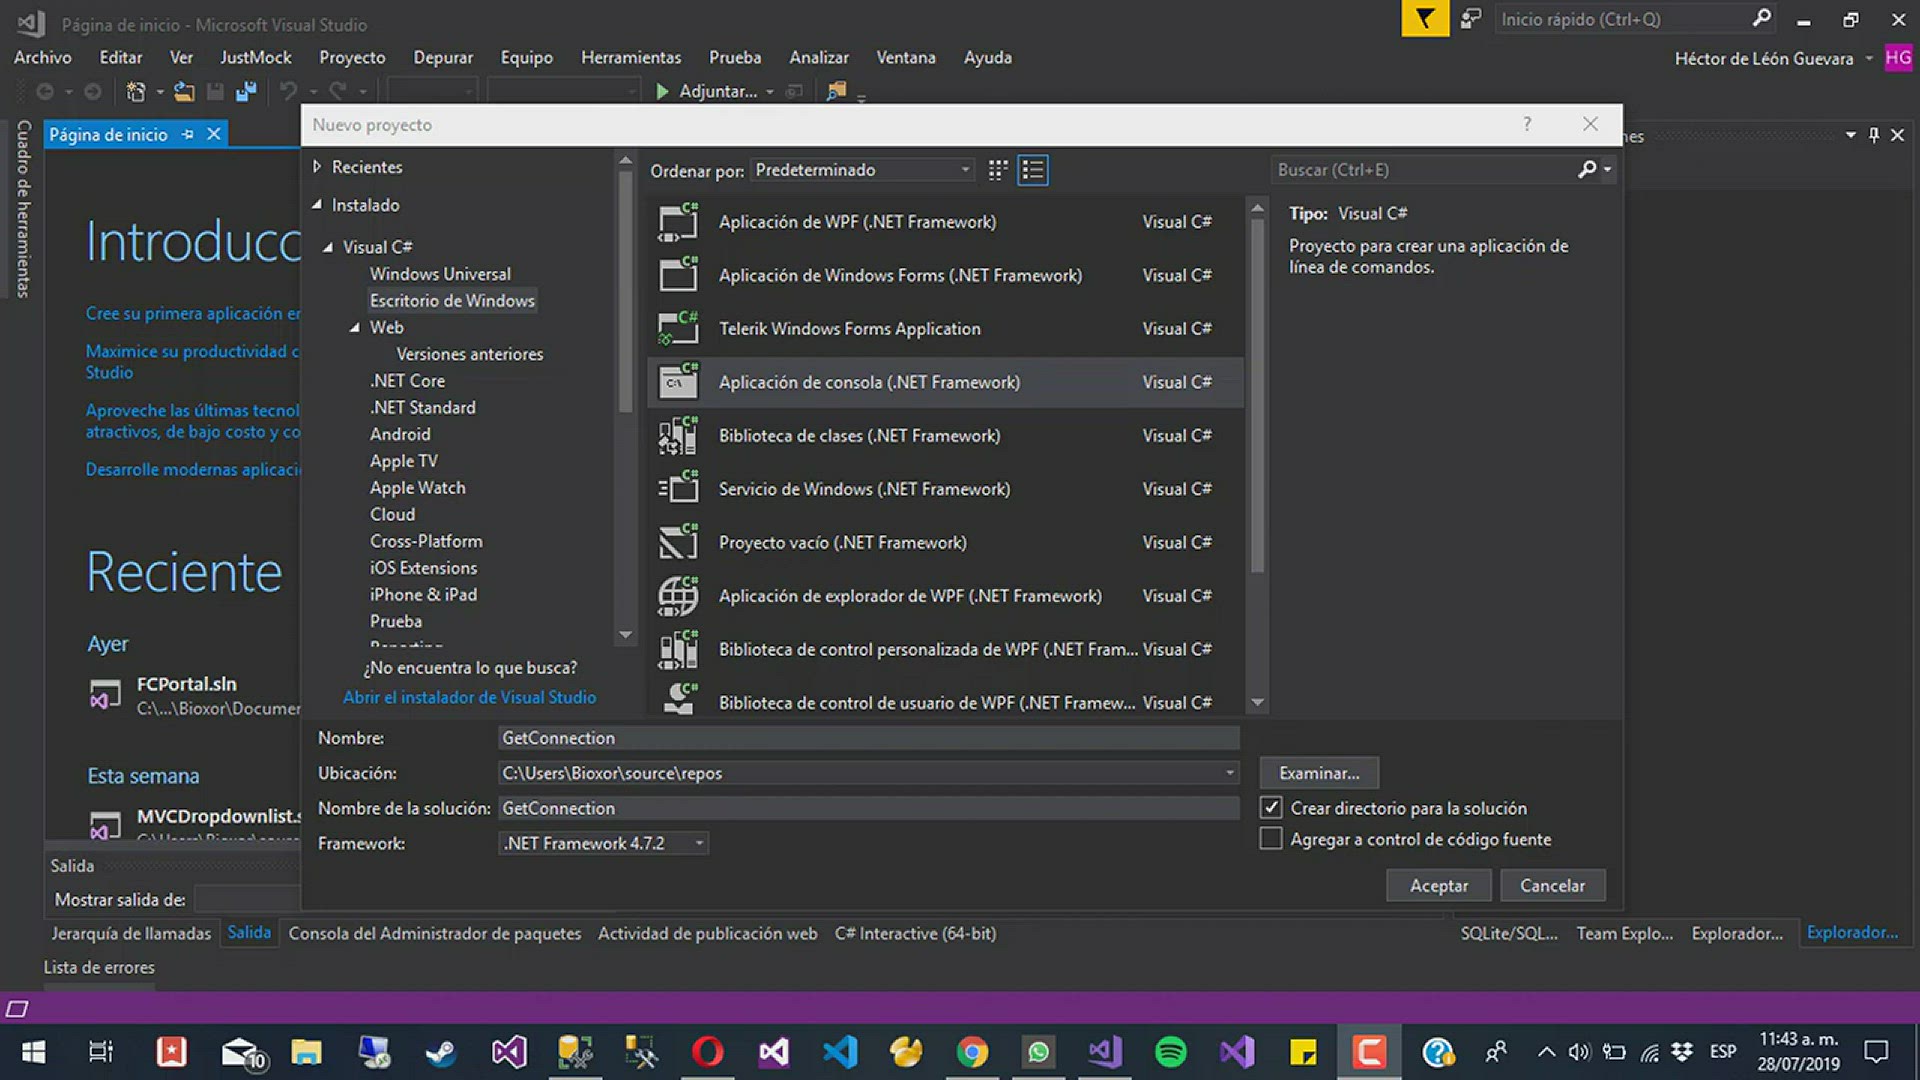
Task: Click Cree su primera aplicación link
Action: click(x=192, y=313)
